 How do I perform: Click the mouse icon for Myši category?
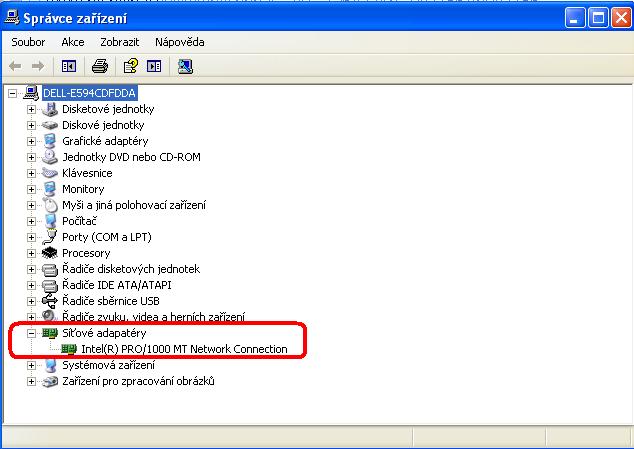click(x=50, y=205)
